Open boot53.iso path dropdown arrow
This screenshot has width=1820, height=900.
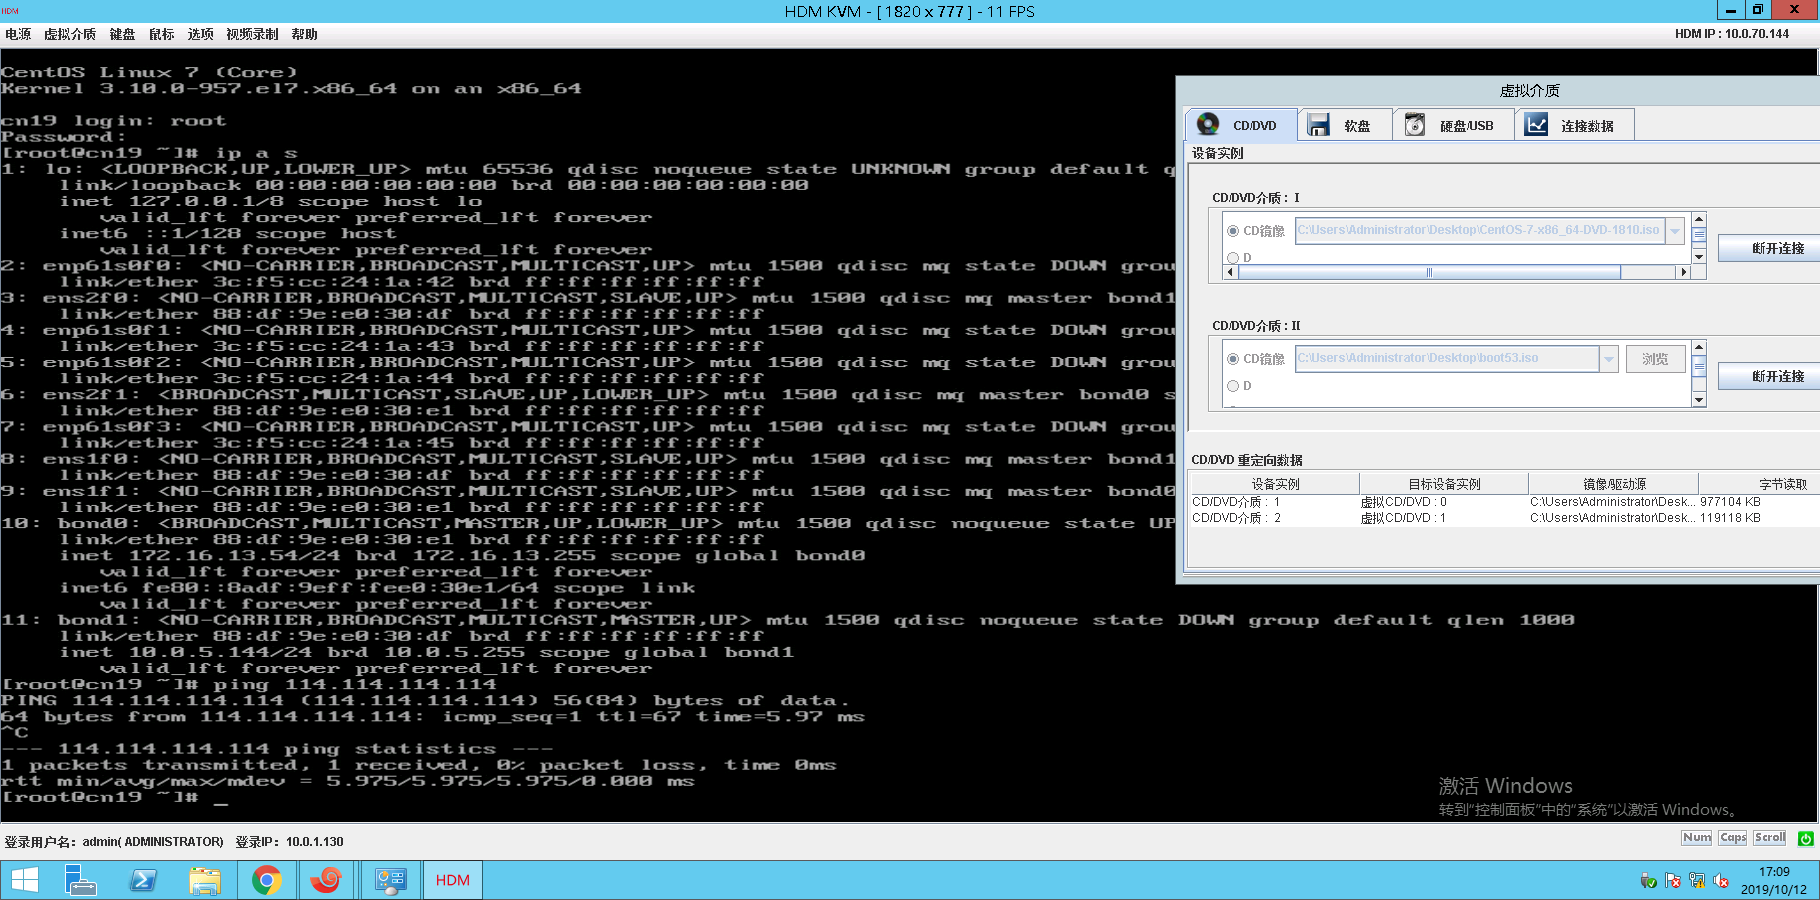pos(1609,359)
